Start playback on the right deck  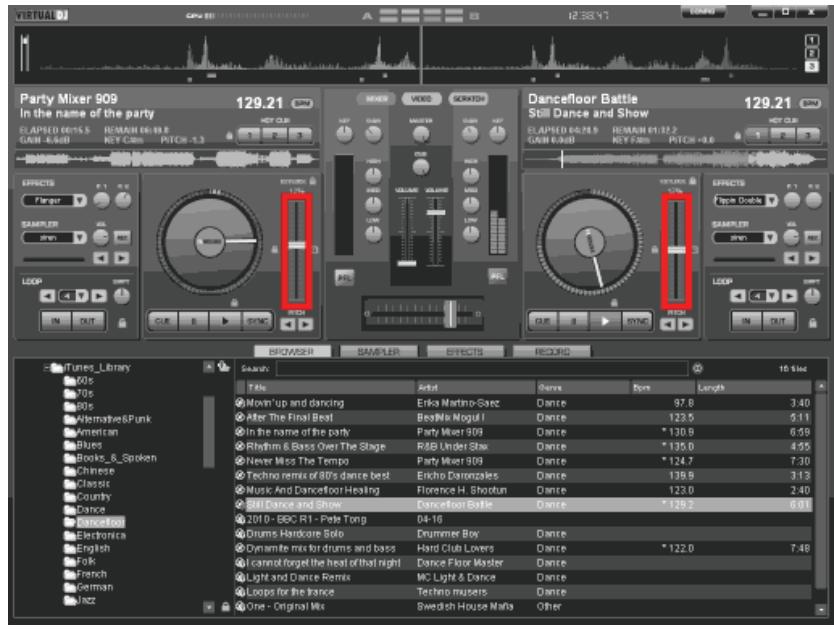point(605,321)
